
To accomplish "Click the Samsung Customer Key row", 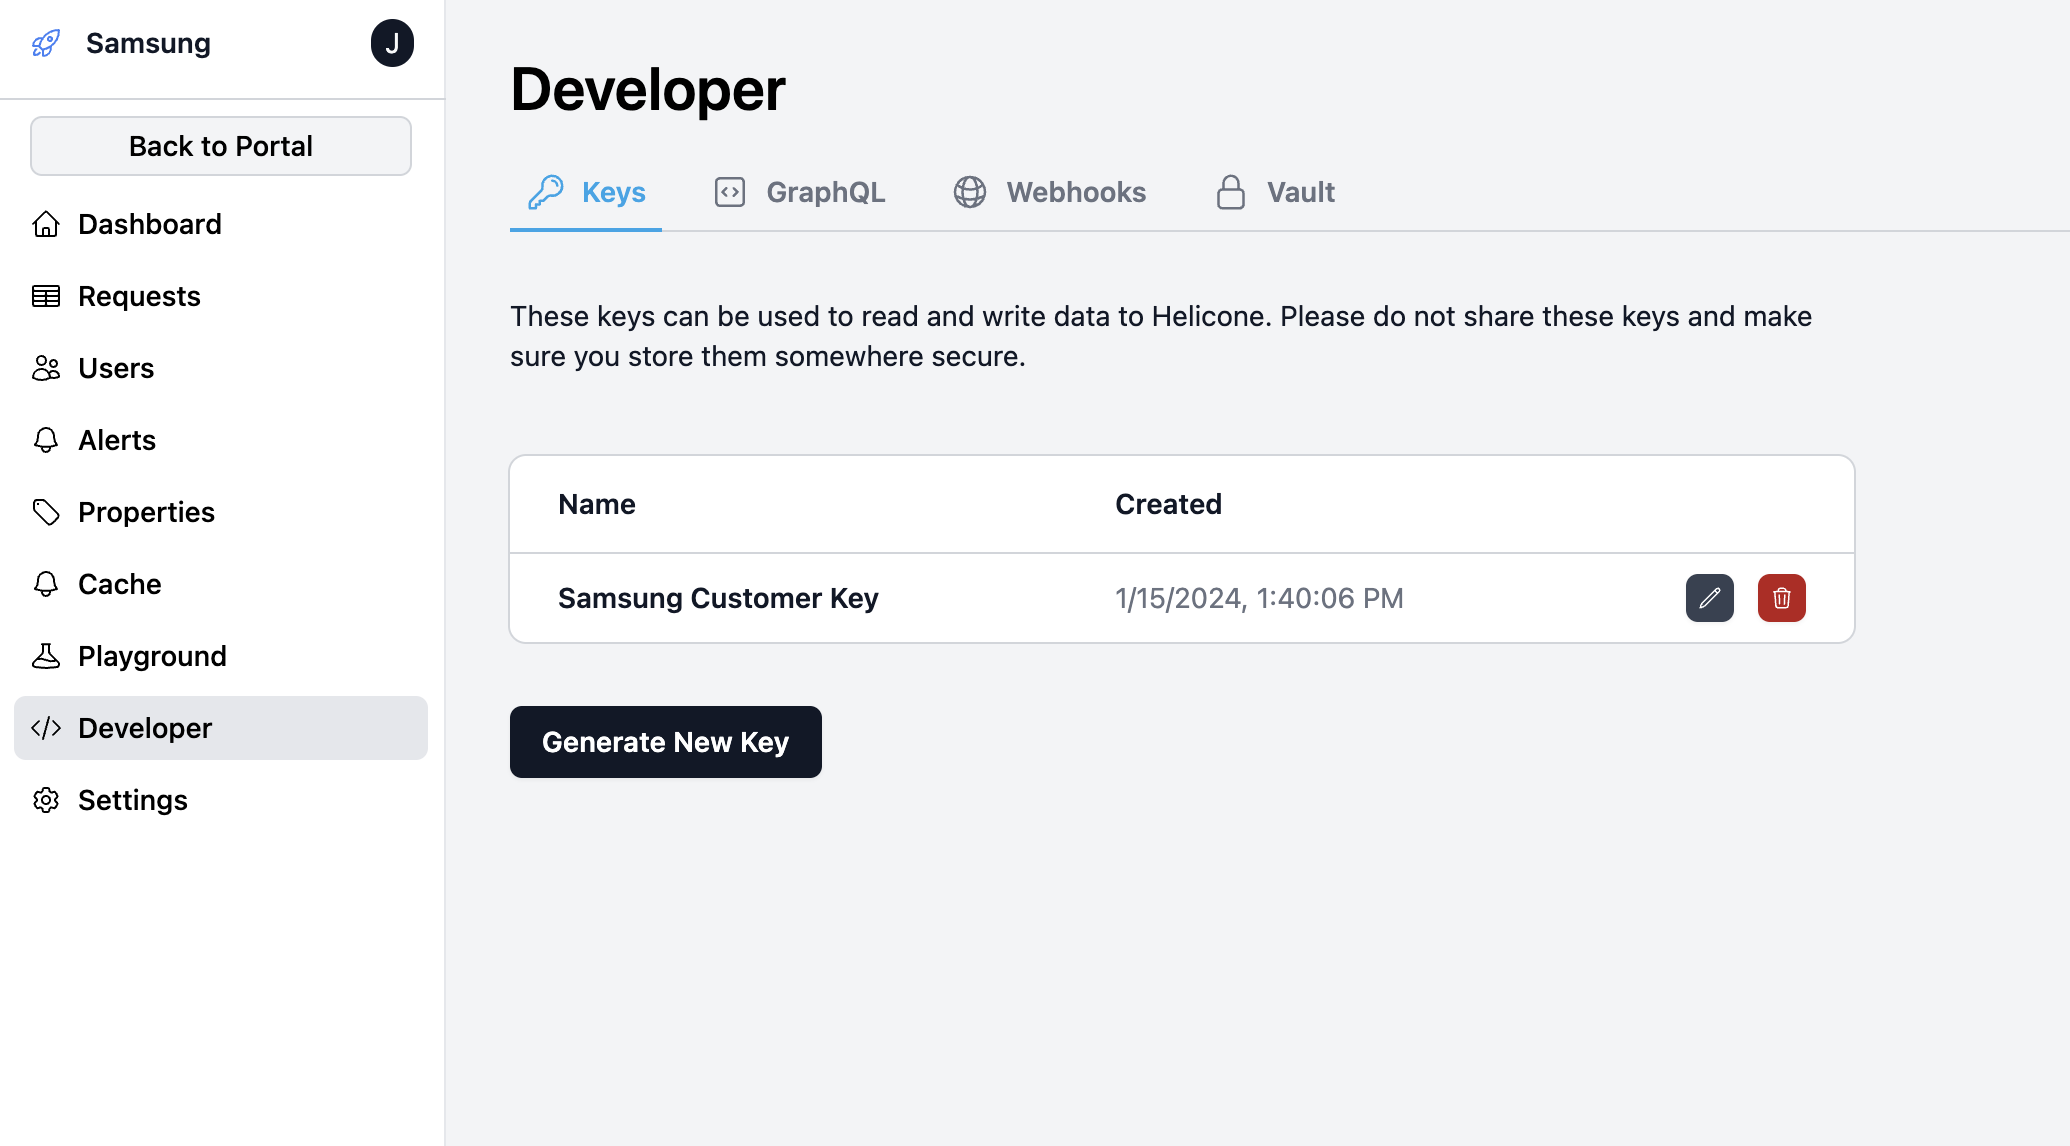I will coord(718,597).
